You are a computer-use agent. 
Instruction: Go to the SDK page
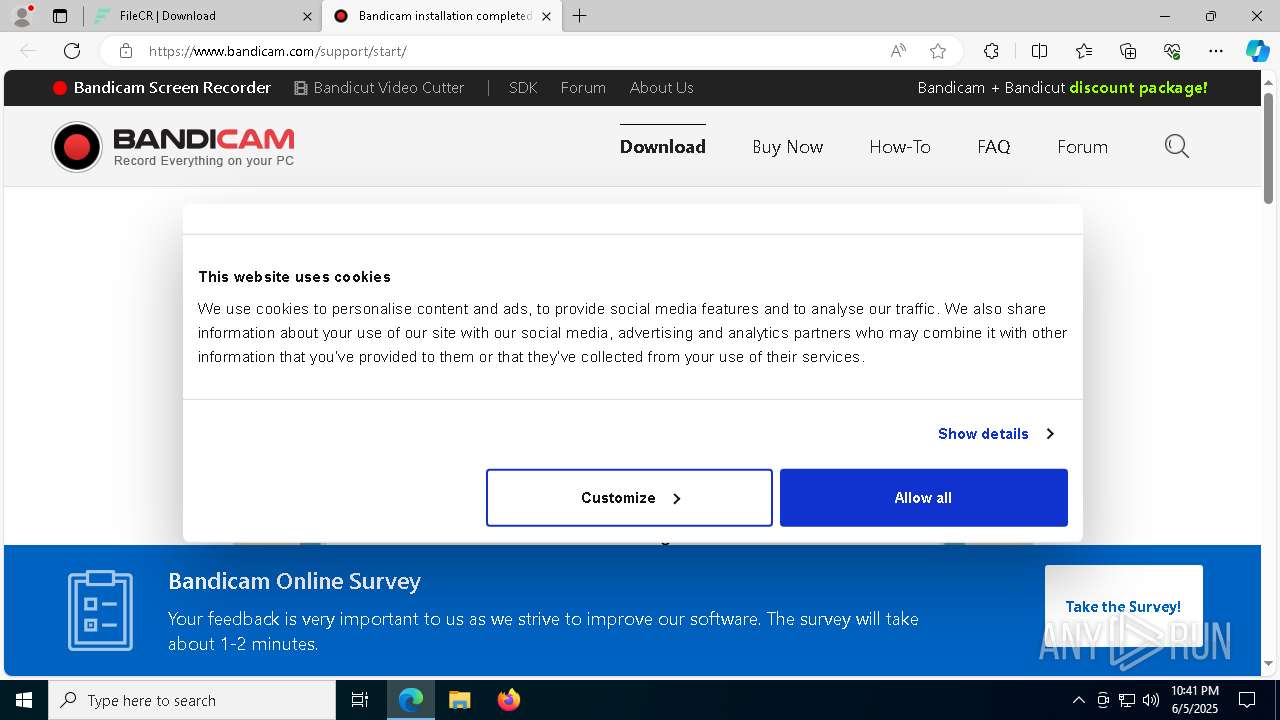pos(523,88)
